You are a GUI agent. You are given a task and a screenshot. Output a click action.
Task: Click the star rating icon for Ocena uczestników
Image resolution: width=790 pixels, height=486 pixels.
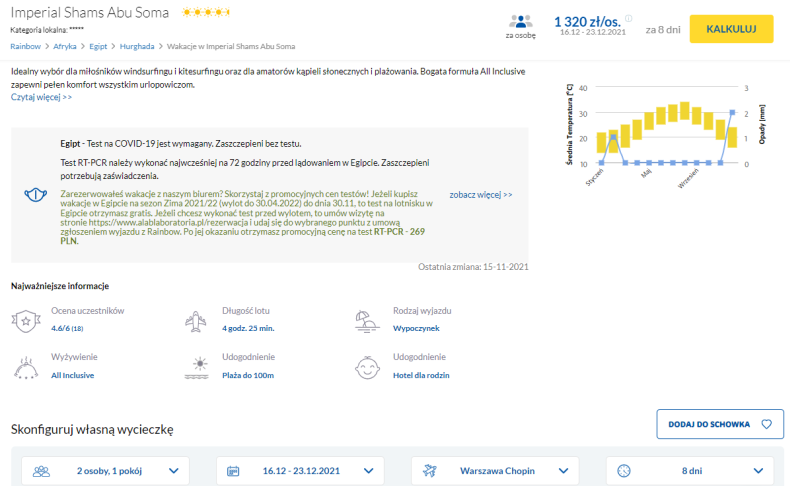[x=24, y=321]
